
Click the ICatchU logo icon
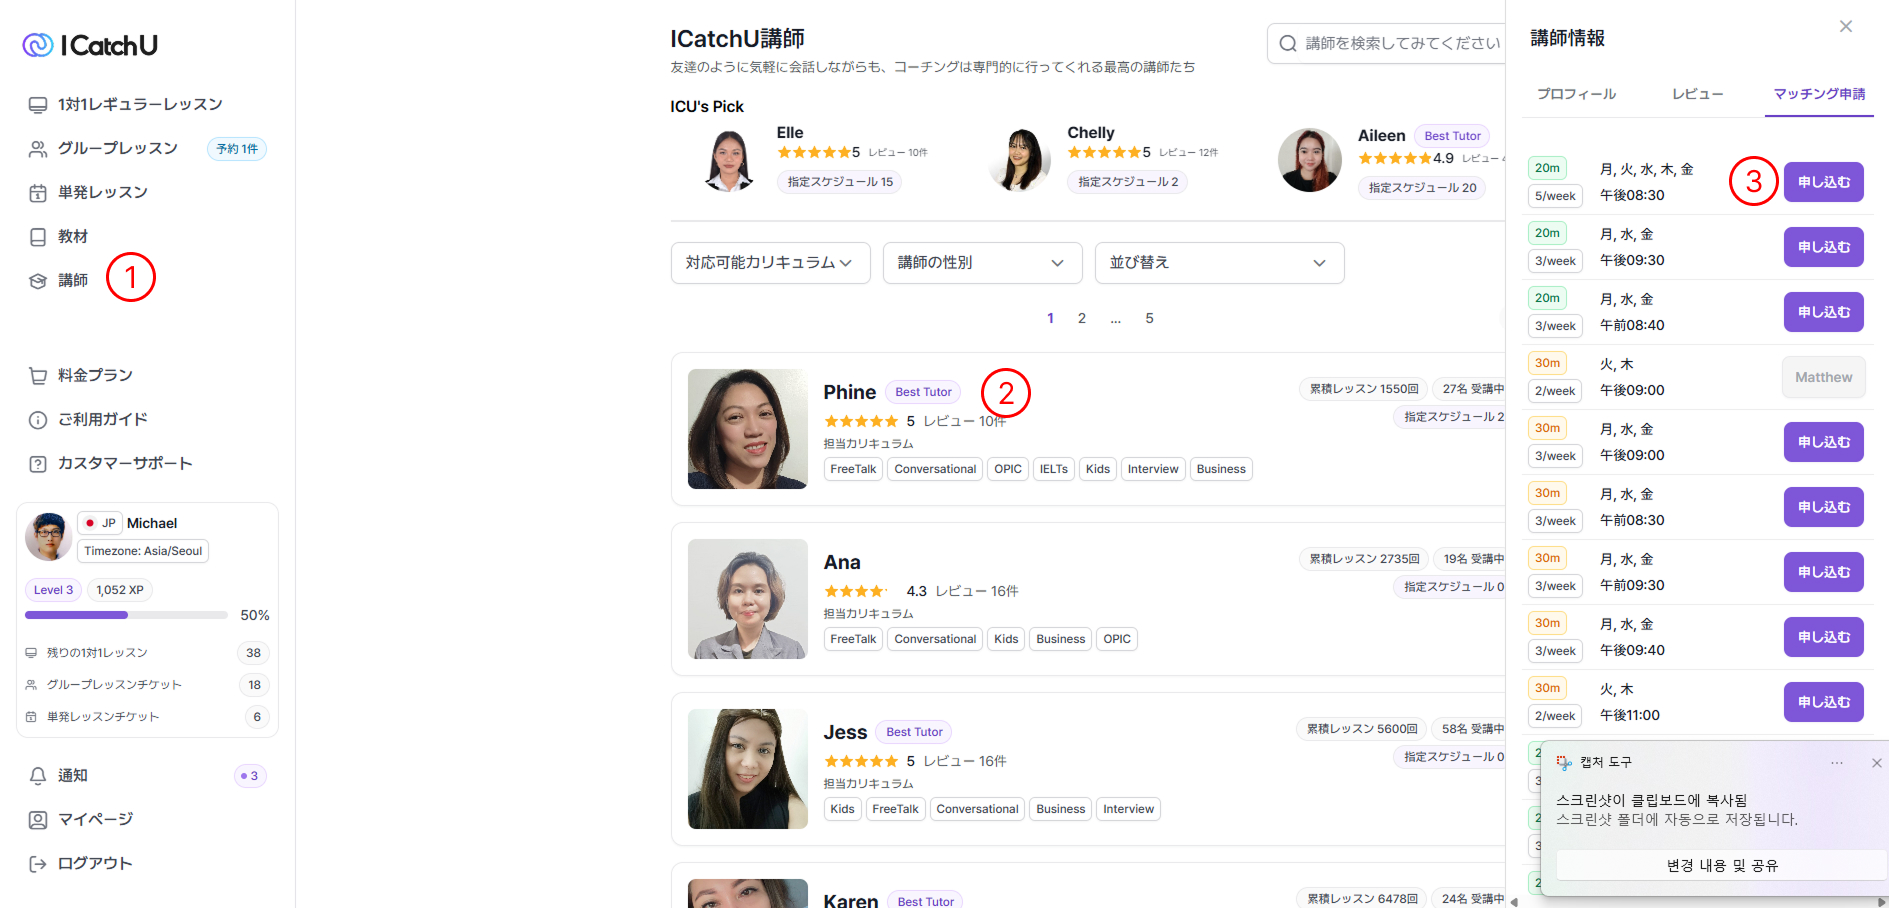(38, 45)
